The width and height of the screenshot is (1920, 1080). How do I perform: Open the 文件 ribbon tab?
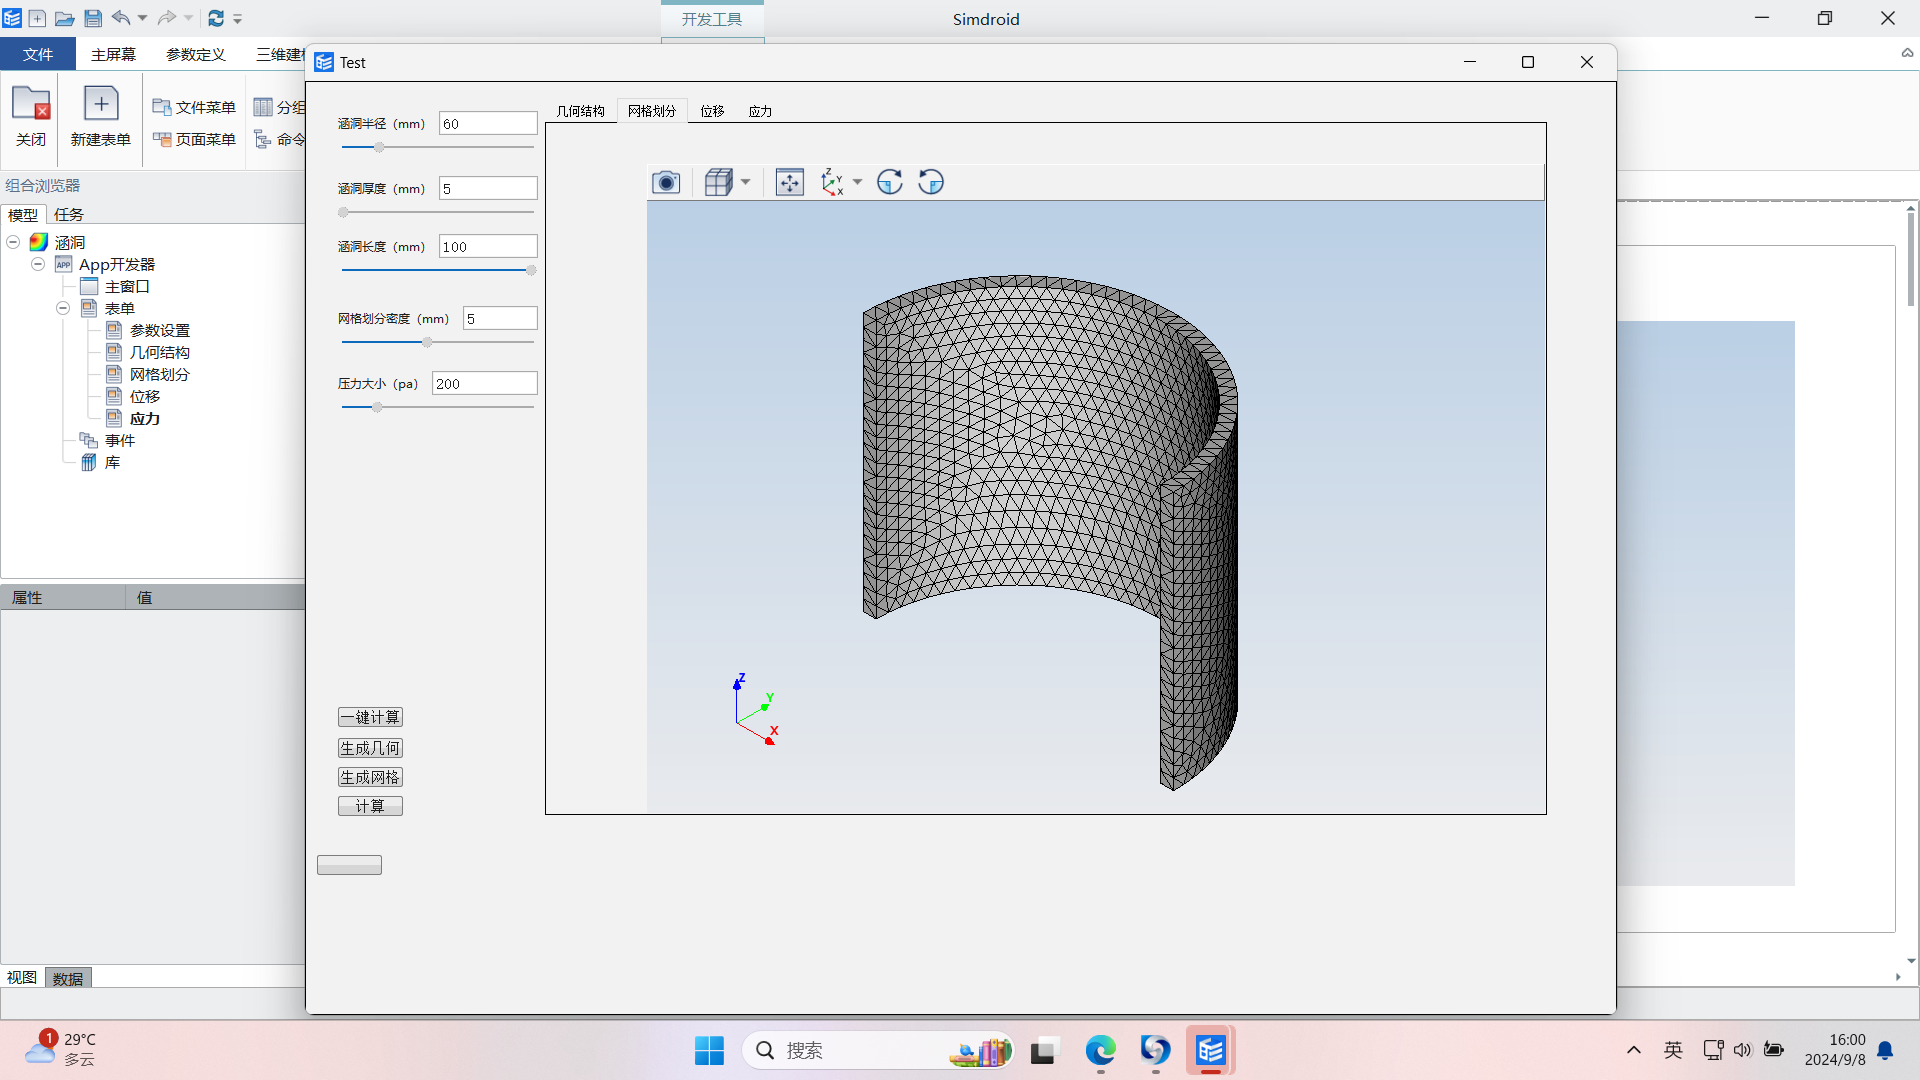38,54
